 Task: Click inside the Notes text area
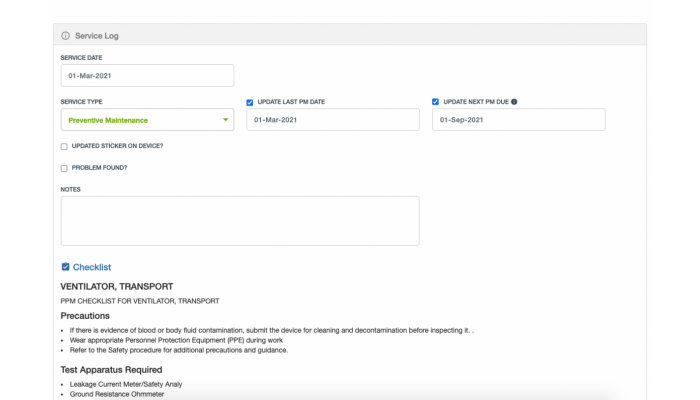click(x=240, y=221)
